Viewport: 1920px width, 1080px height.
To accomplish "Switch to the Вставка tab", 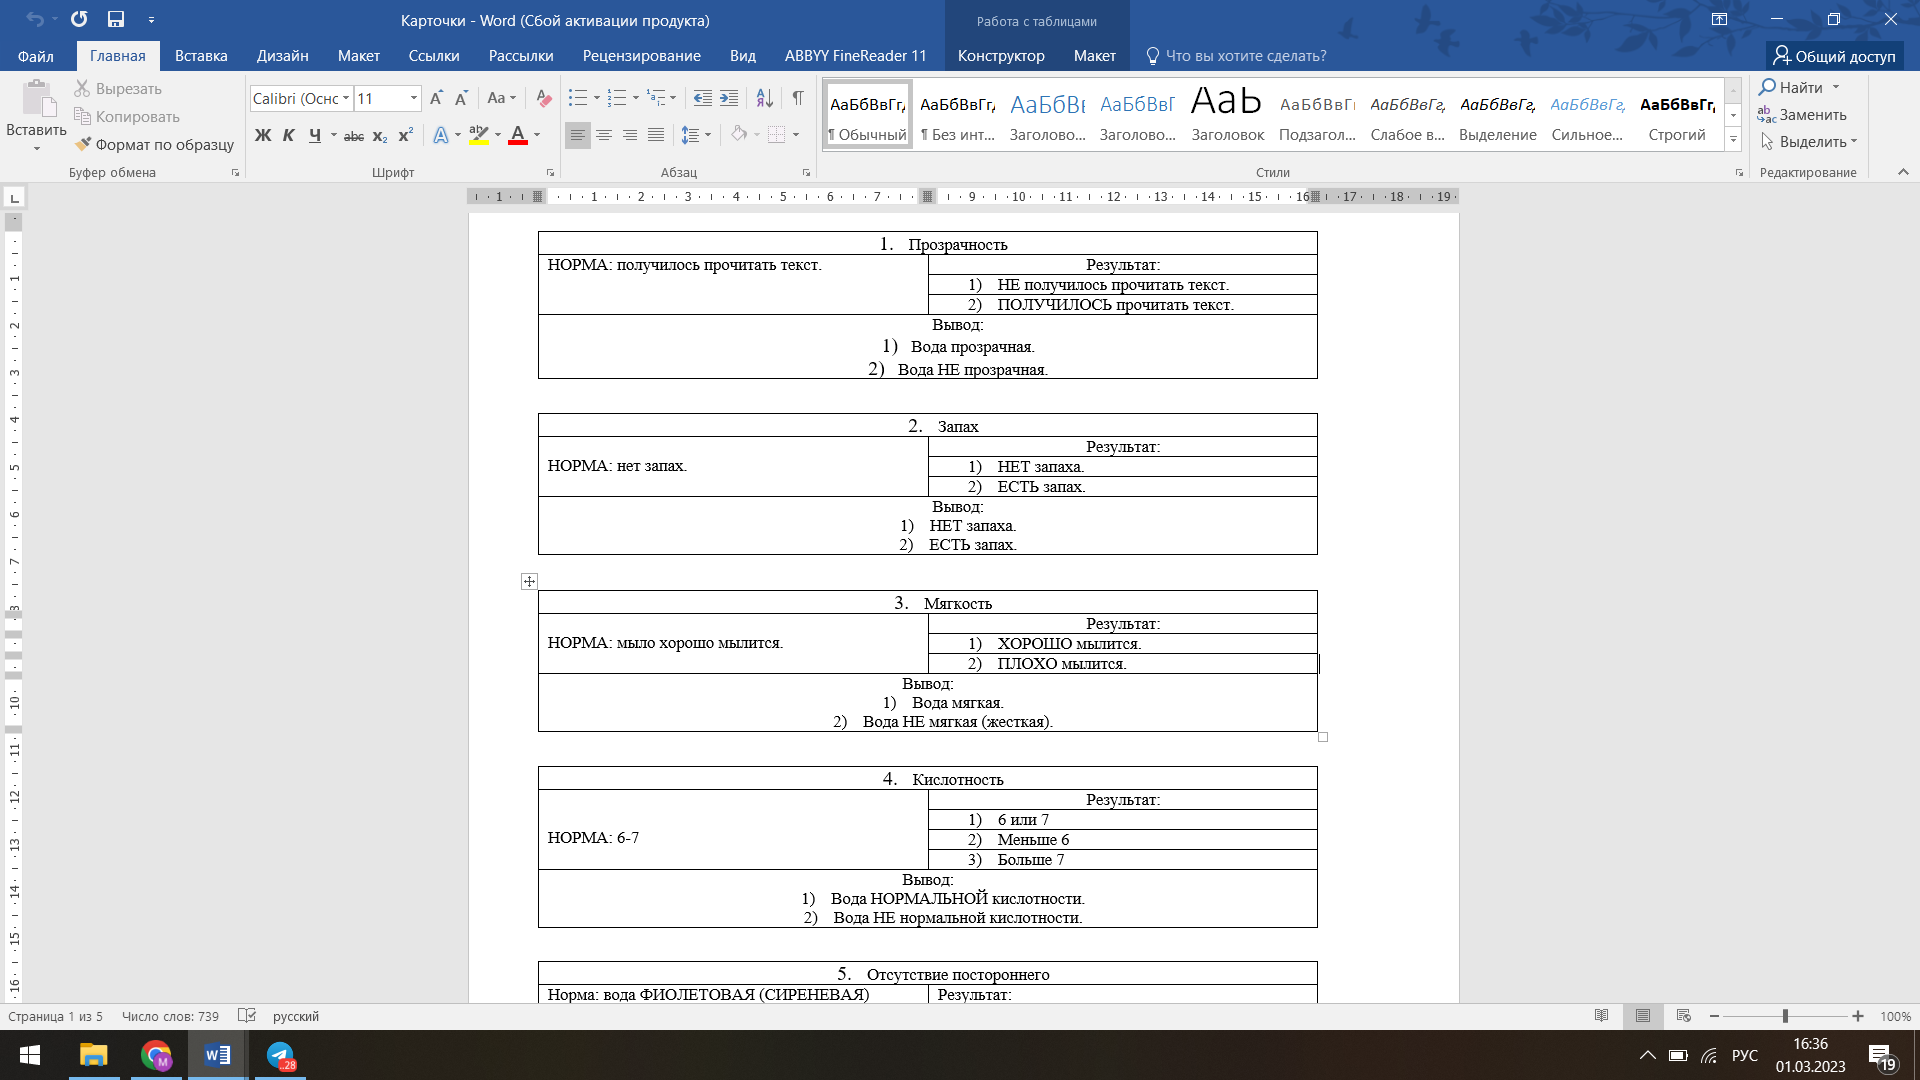I will coord(201,56).
